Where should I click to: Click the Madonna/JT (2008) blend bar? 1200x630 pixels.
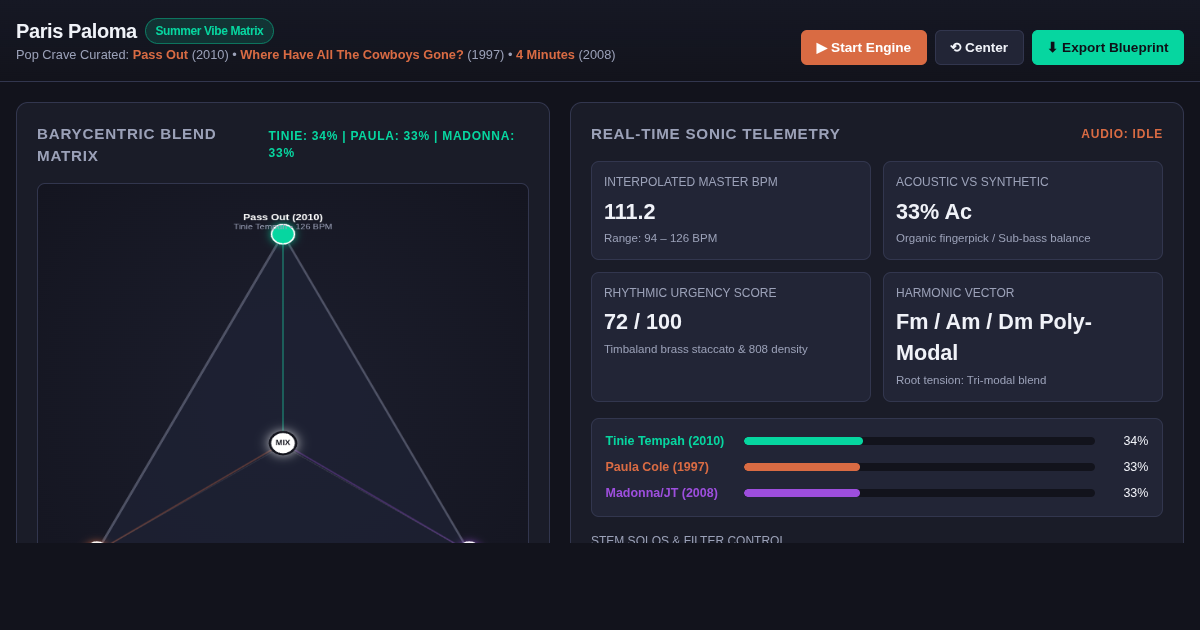click(x=919, y=493)
